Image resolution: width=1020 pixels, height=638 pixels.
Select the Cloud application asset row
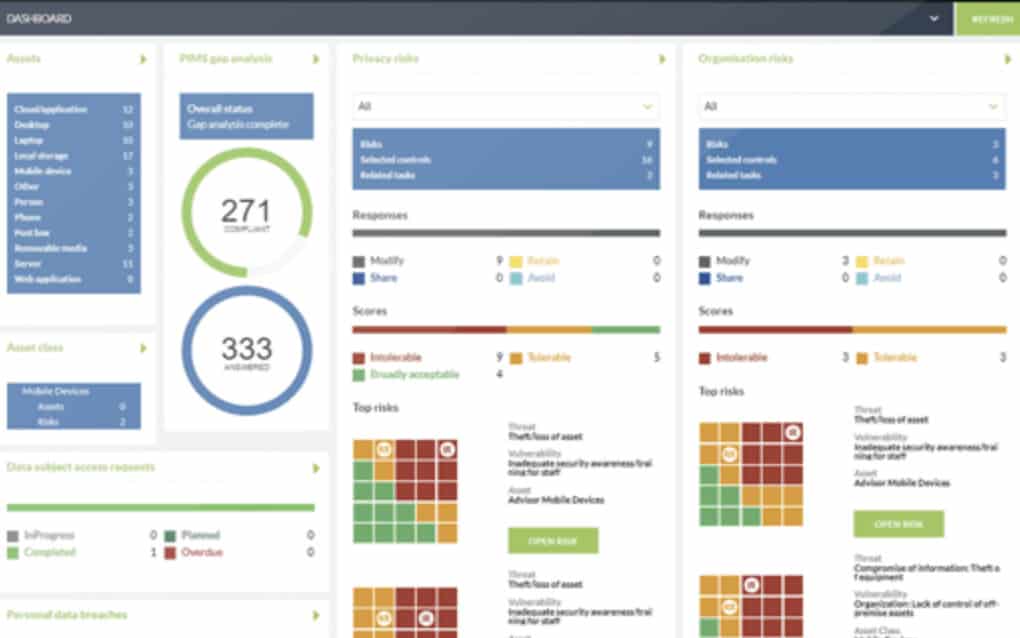[74, 109]
